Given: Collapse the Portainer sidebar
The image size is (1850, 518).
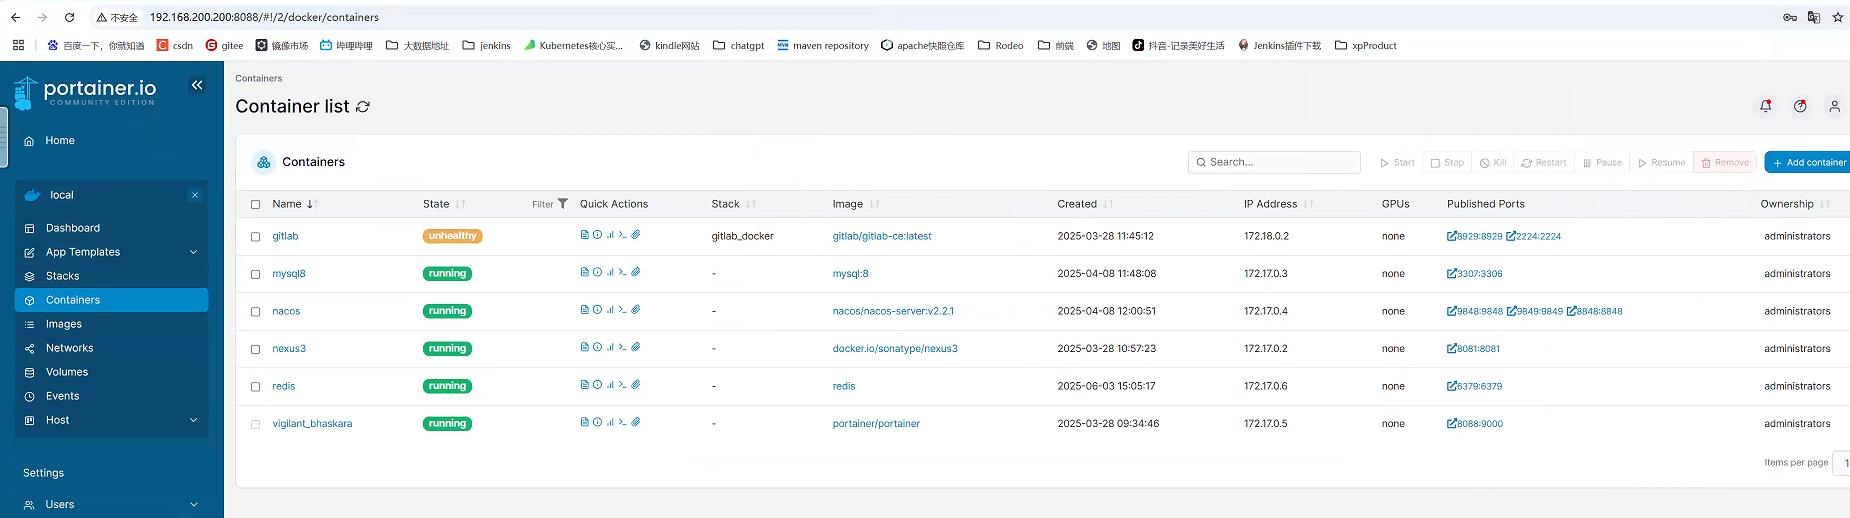Looking at the screenshot, I should click(x=197, y=85).
